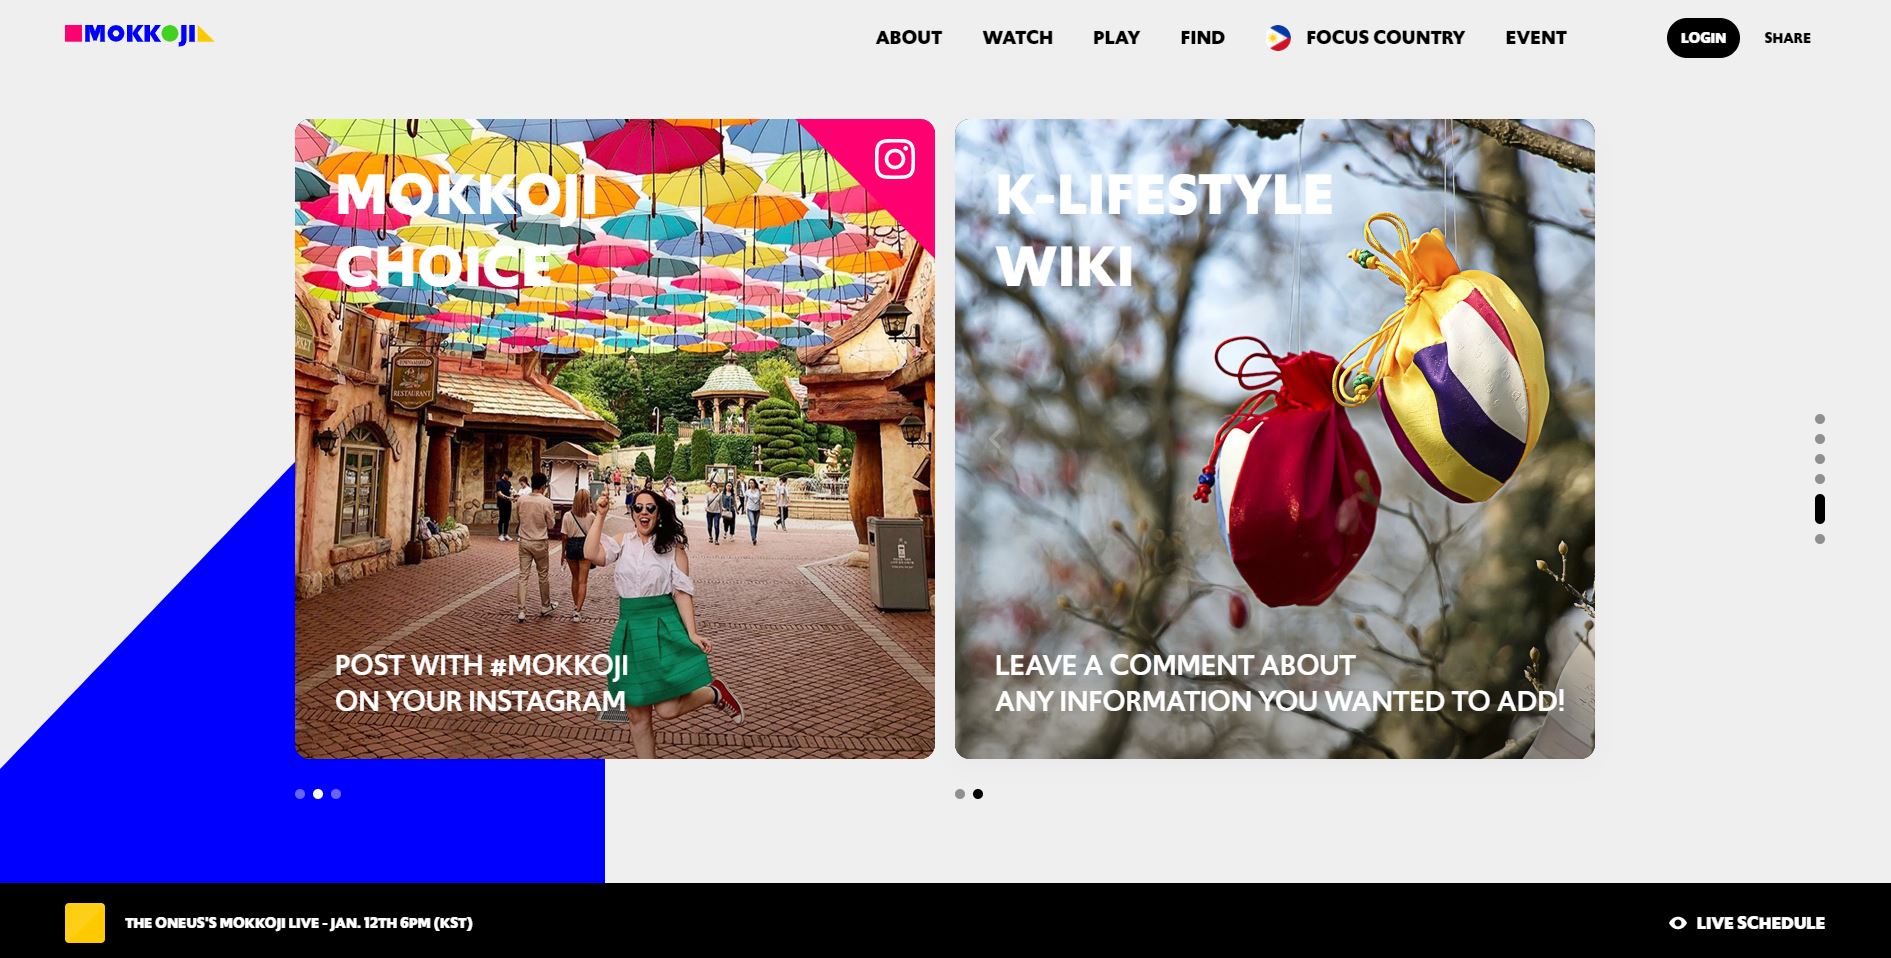The image size is (1891, 958).
Task: Select second slide dot under Mokkoji Choice
Action: 318,794
